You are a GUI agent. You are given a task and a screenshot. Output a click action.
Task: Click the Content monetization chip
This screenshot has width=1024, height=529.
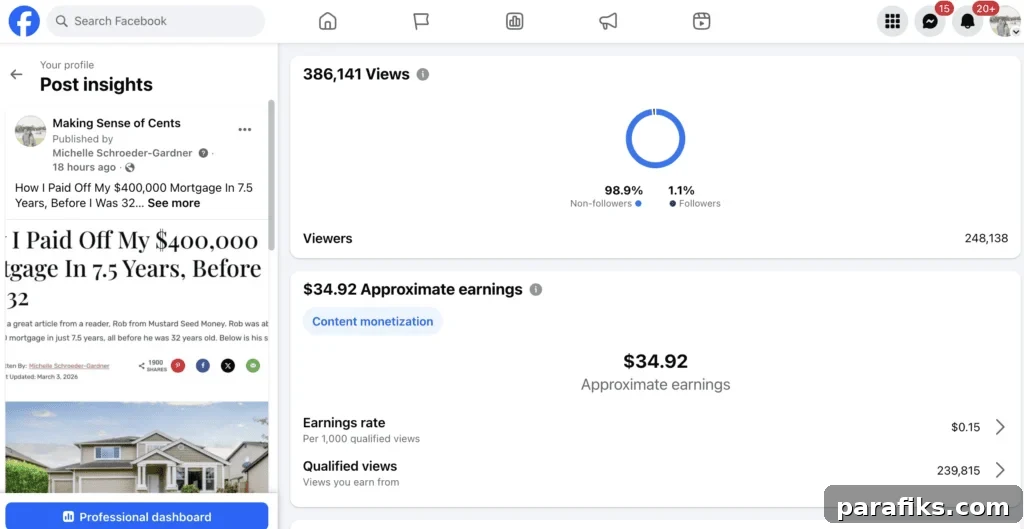pyautogui.click(x=372, y=321)
